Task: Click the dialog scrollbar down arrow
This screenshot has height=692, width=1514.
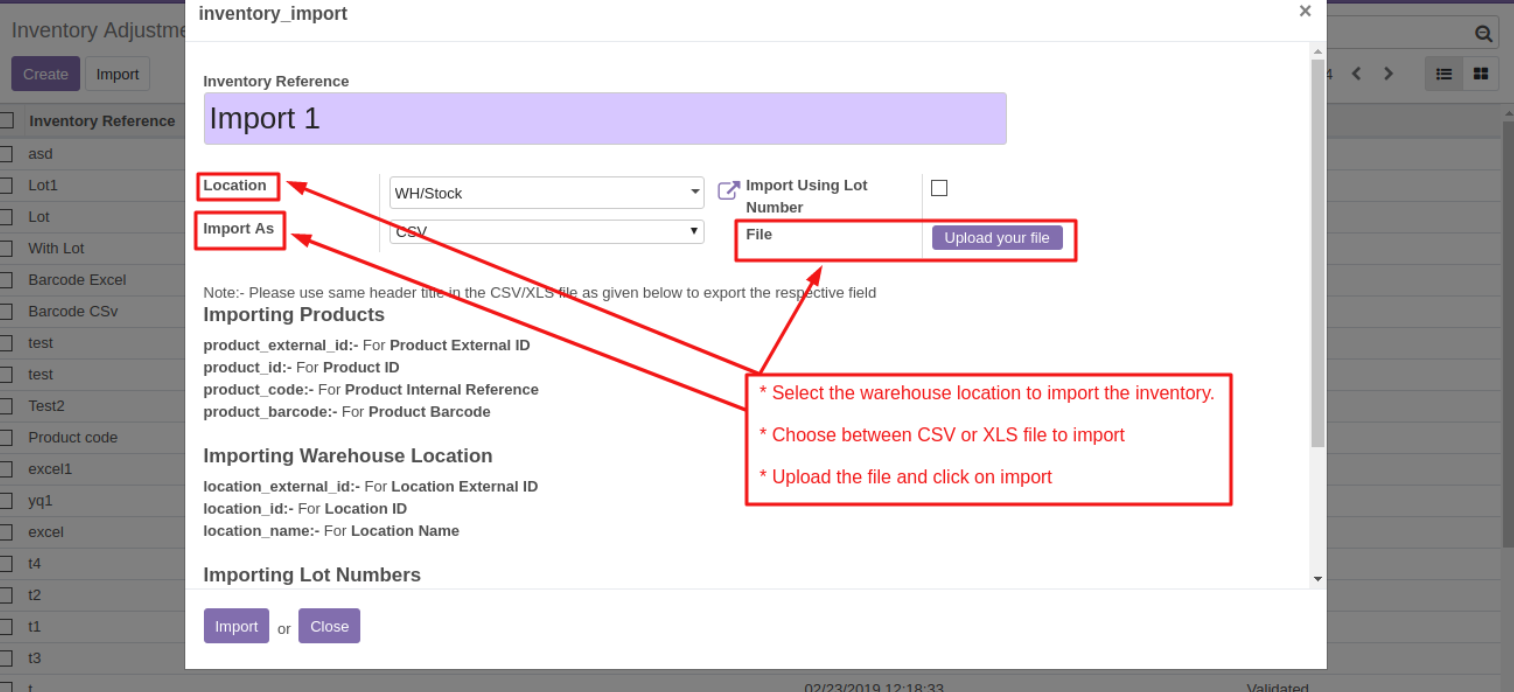Action: coord(1317,578)
